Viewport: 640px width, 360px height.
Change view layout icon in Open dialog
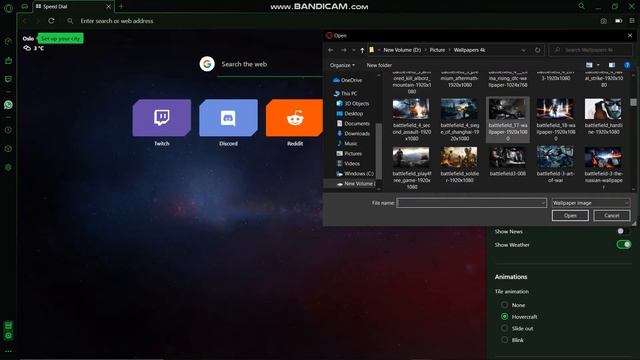[x=589, y=65]
